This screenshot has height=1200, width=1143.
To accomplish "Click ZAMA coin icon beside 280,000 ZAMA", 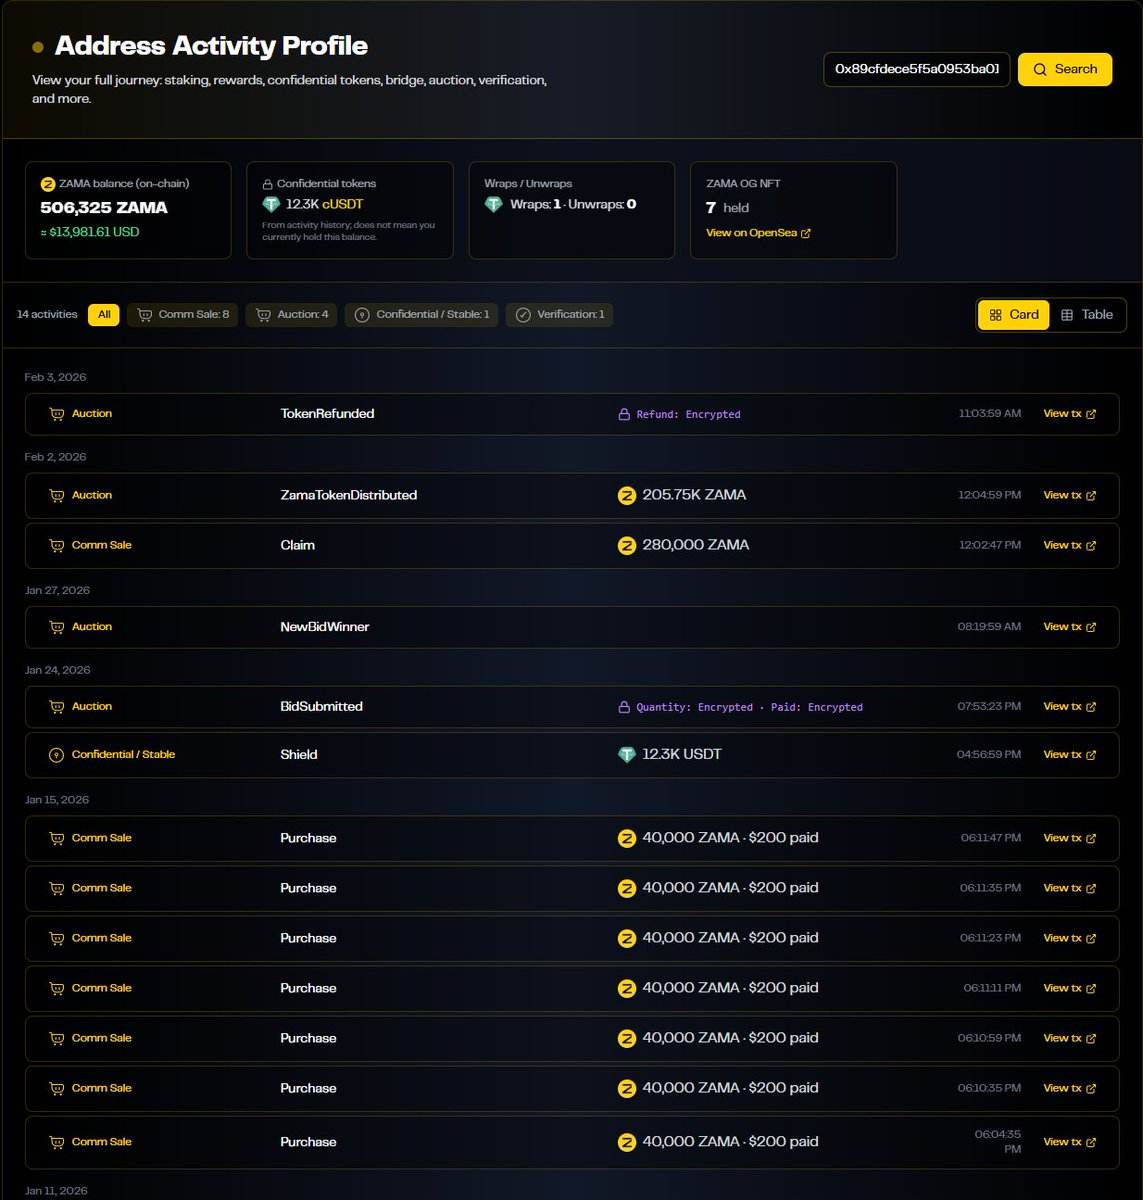I will tap(627, 545).
